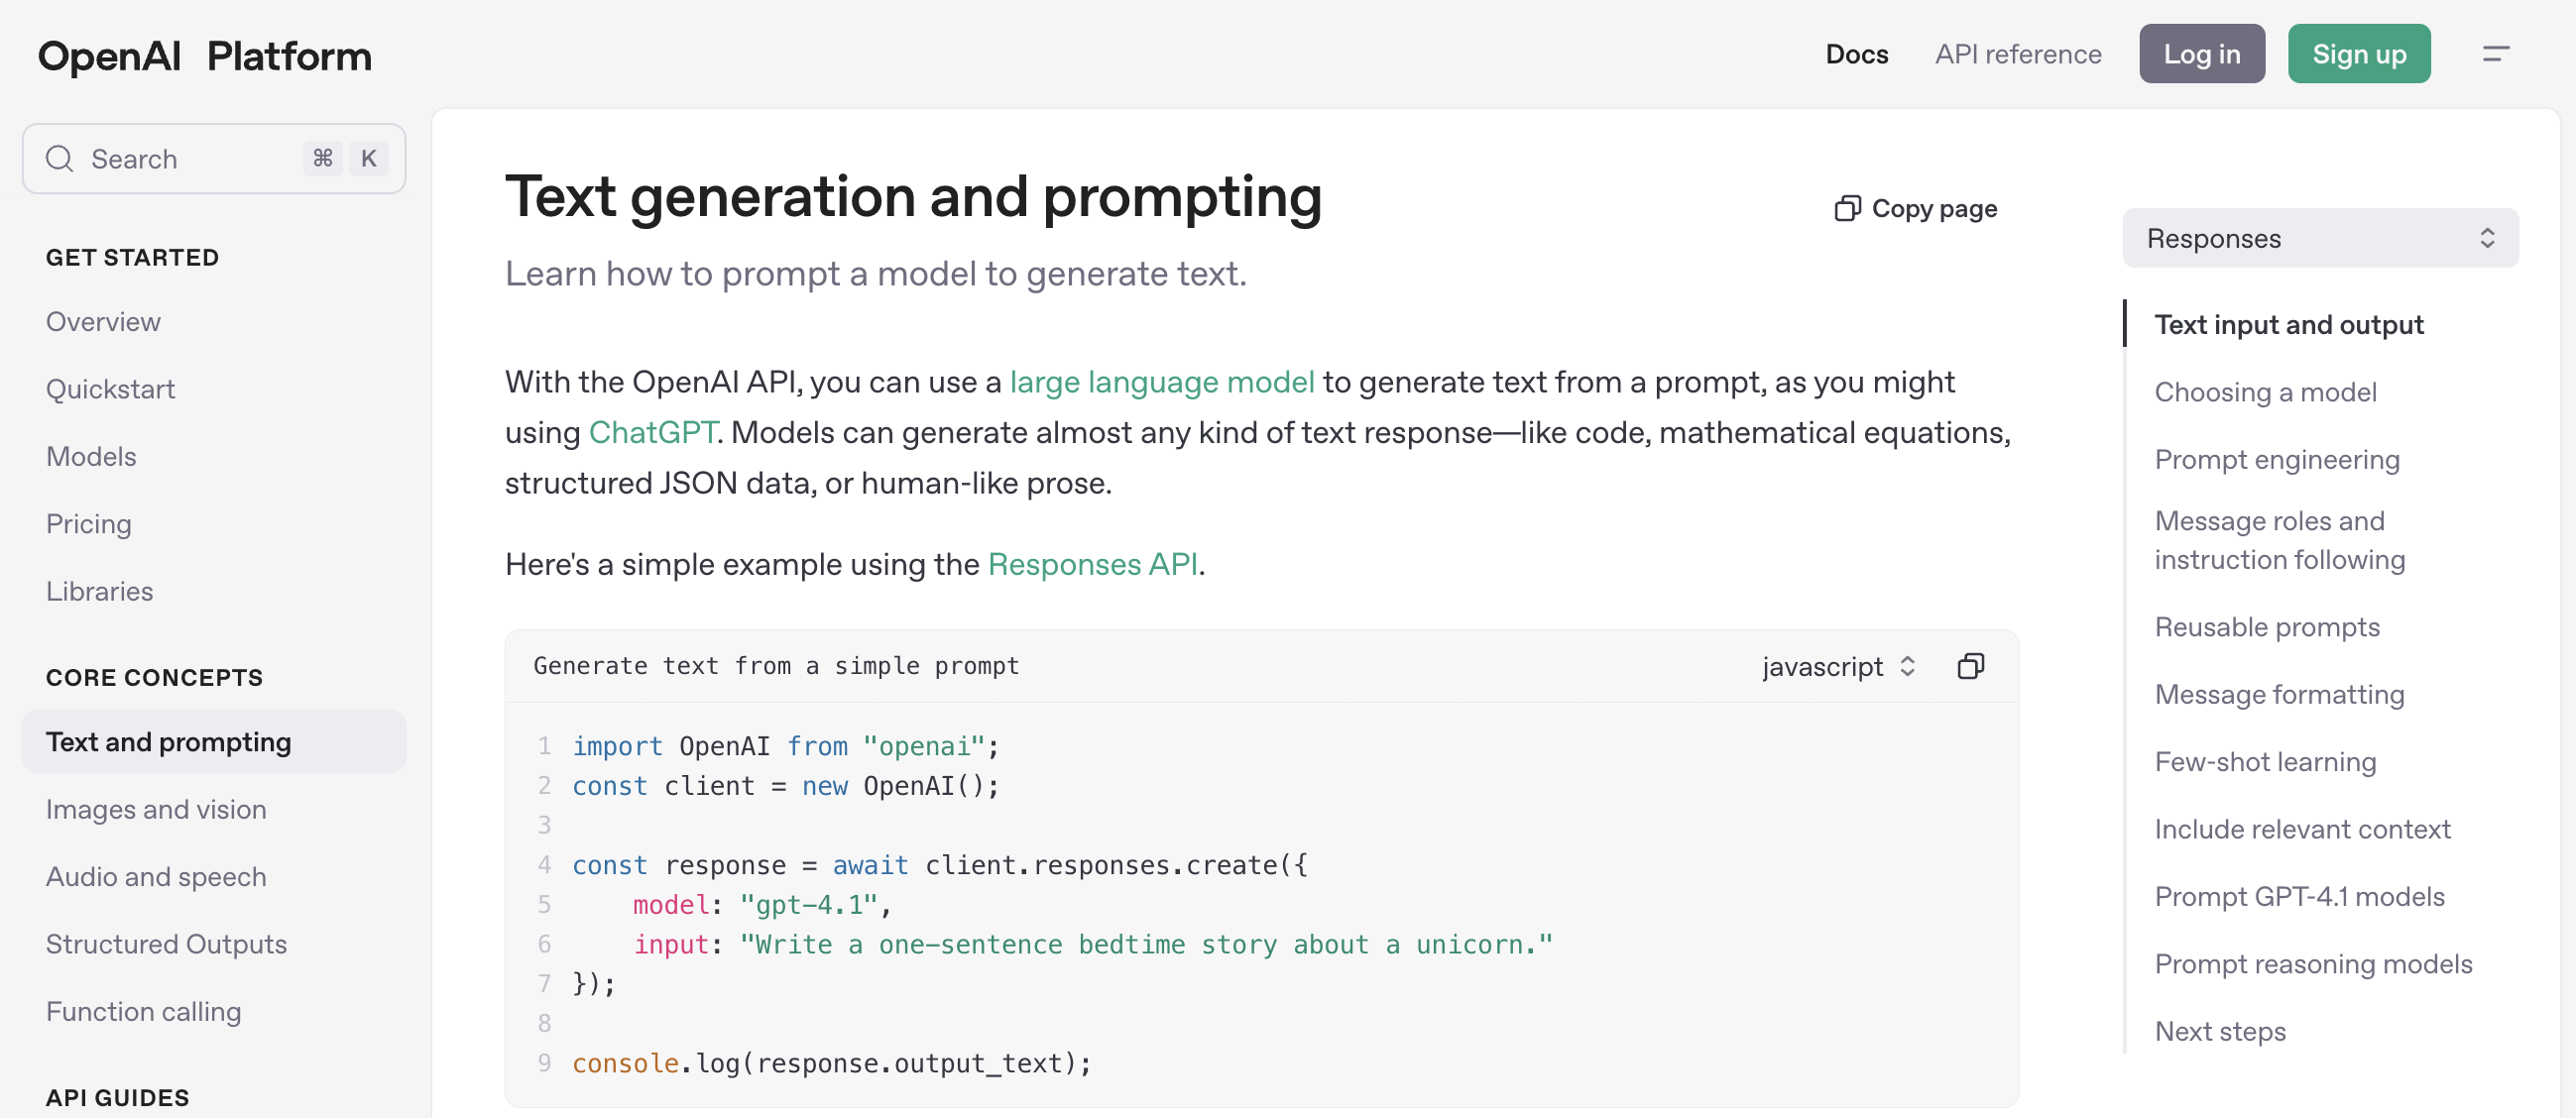
Task: Click the ⌘ shortcut key badge in search
Action: point(322,158)
